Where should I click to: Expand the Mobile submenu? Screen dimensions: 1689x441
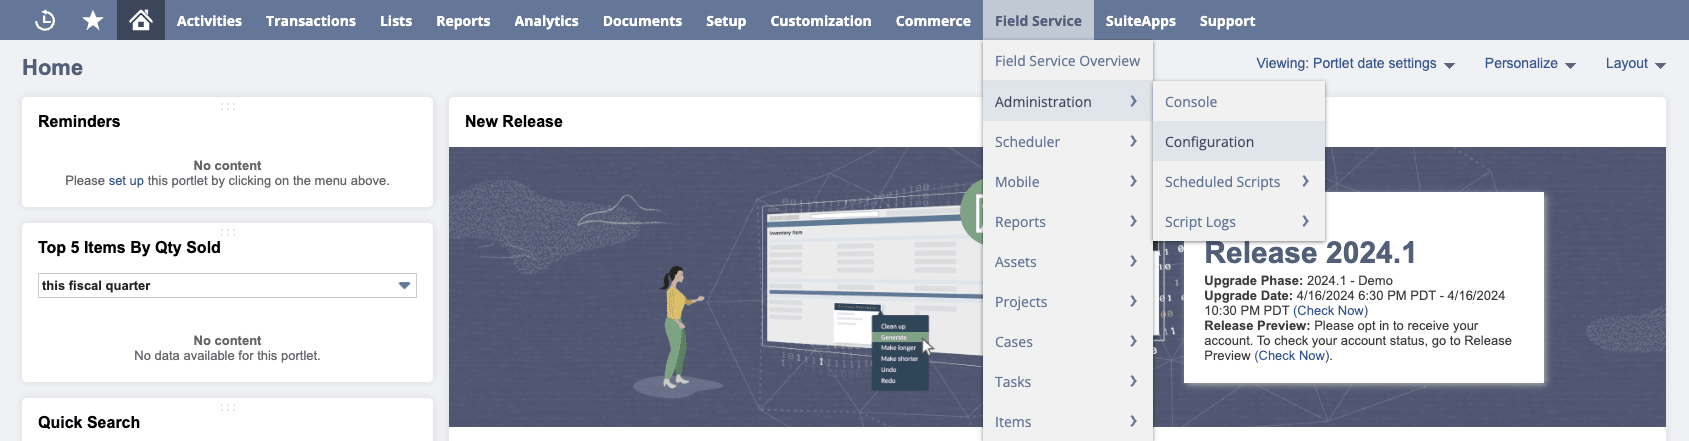[1067, 181]
